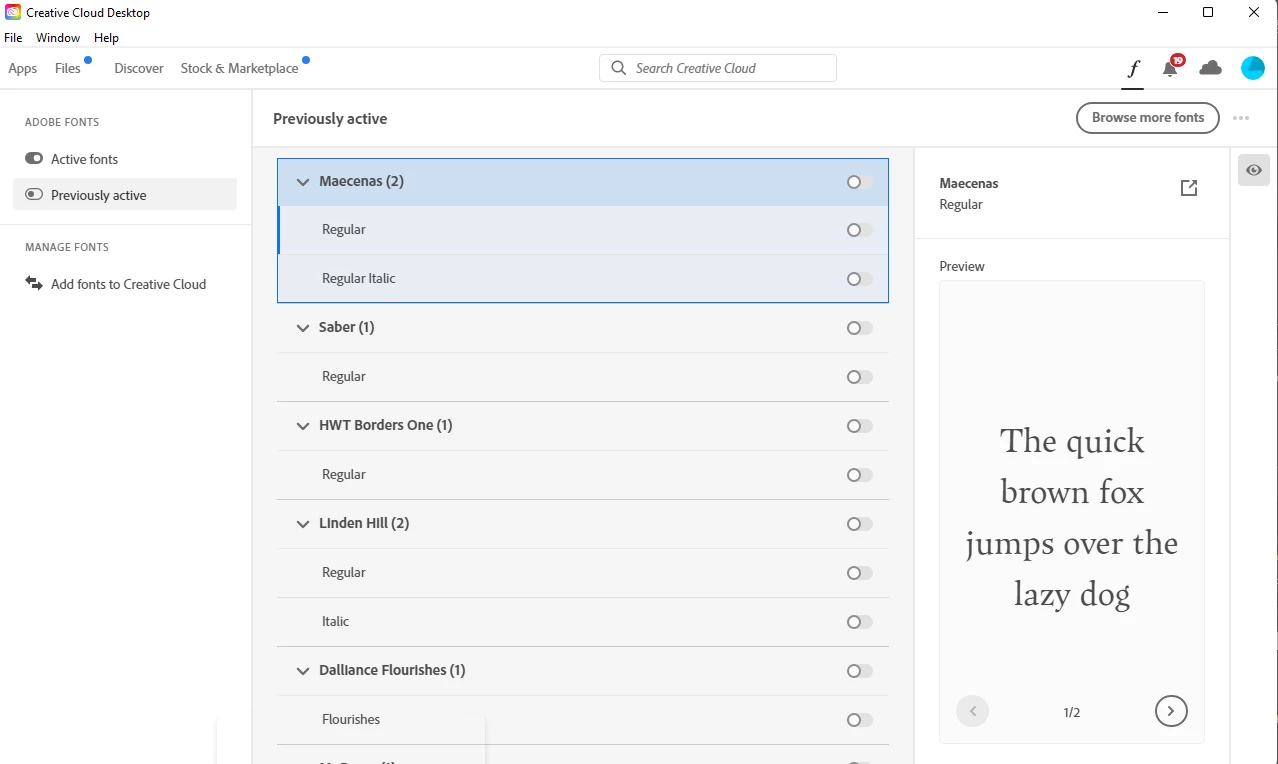Check the cloud sync status icon
This screenshot has height=764, width=1278.
click(x=1211, y=68)
